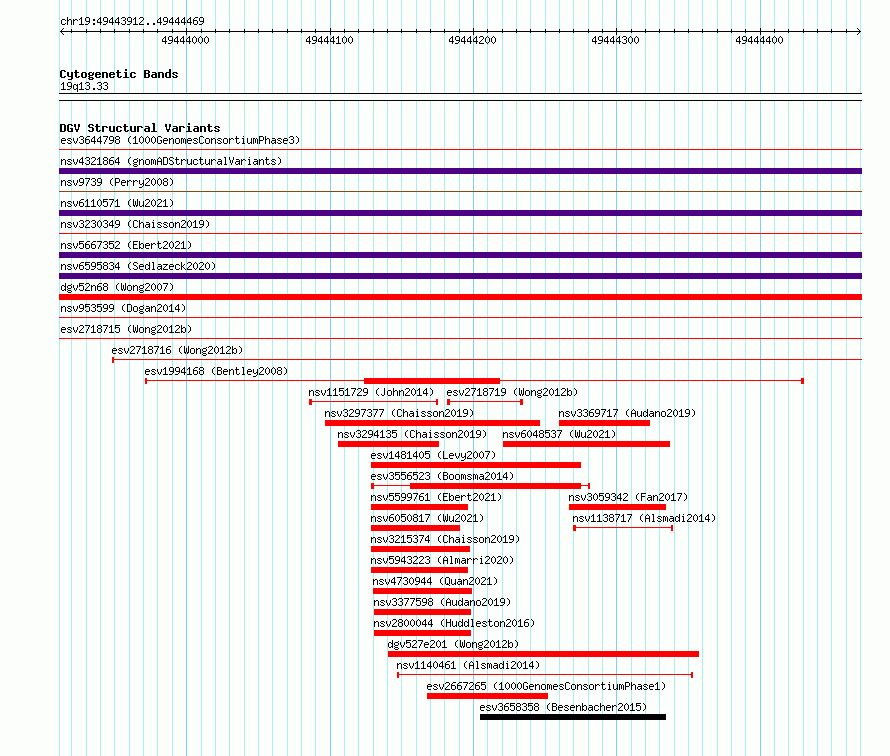Viewport: 890px width, 756px height.
Task: Select nsv1140461 (Alsmadi2014) label
Action: click(468, 665)
